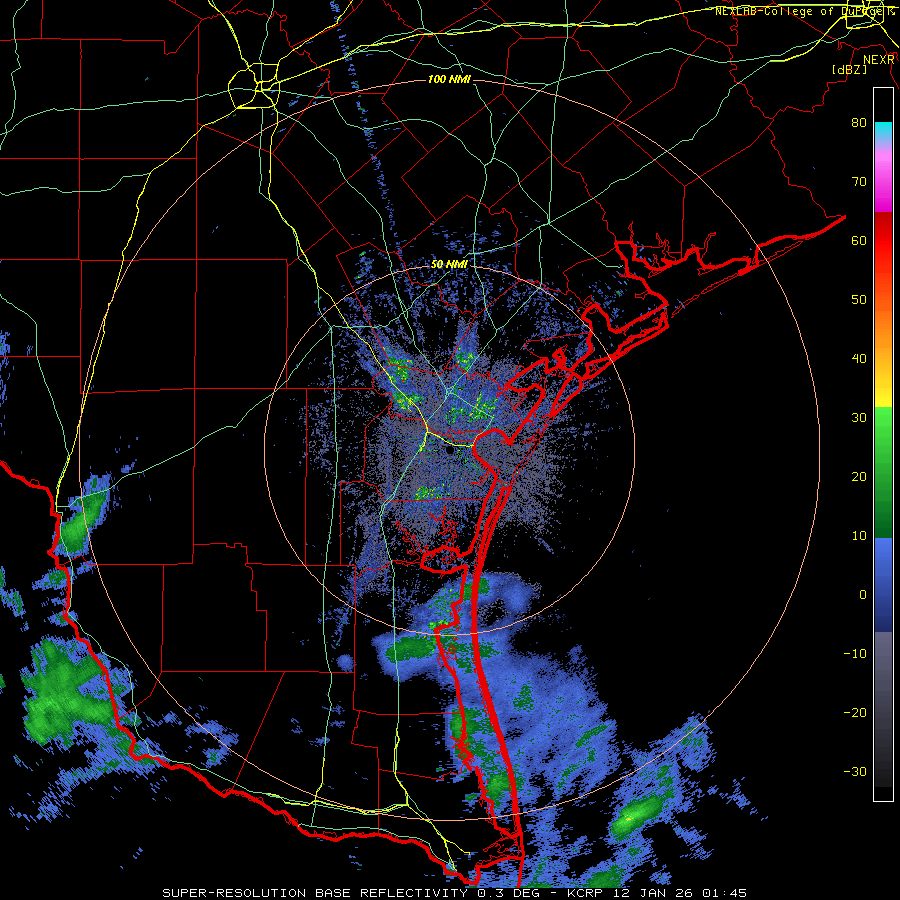
Task: Click the KCRP radar site center dot
Action: click(449, 451)
